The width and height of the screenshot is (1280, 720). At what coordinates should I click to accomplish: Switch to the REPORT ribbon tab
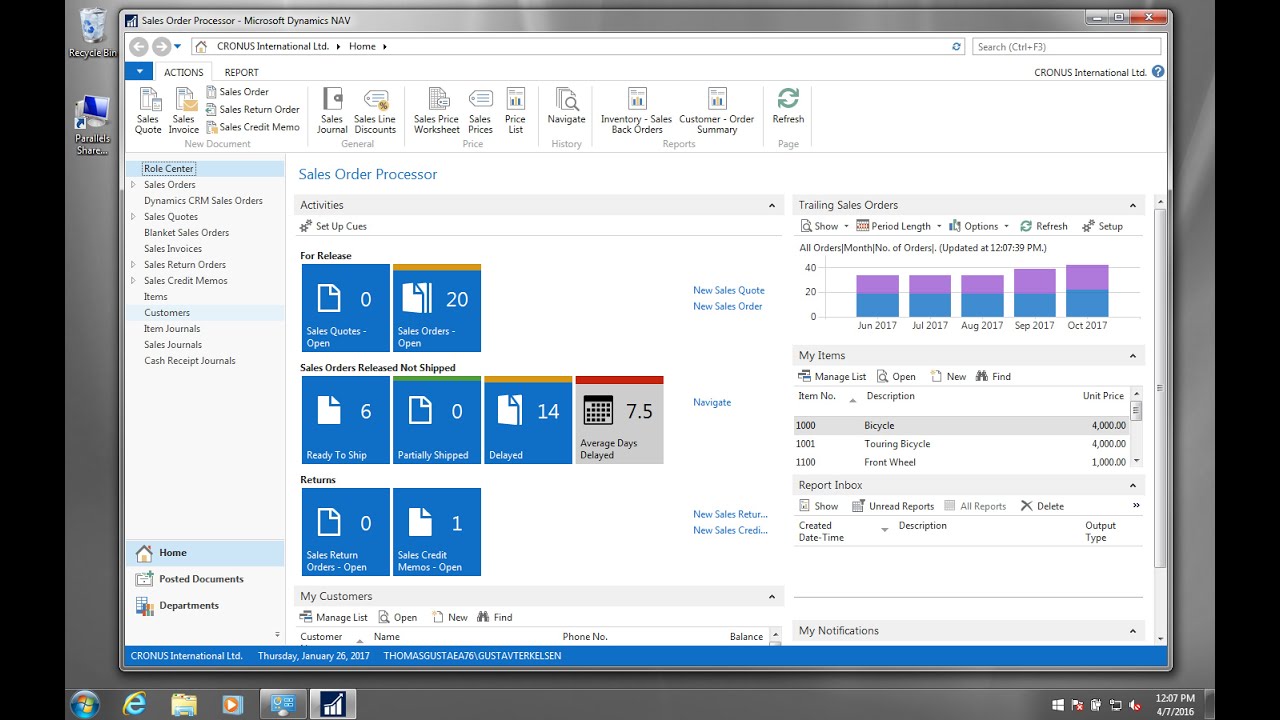[241, 72]
